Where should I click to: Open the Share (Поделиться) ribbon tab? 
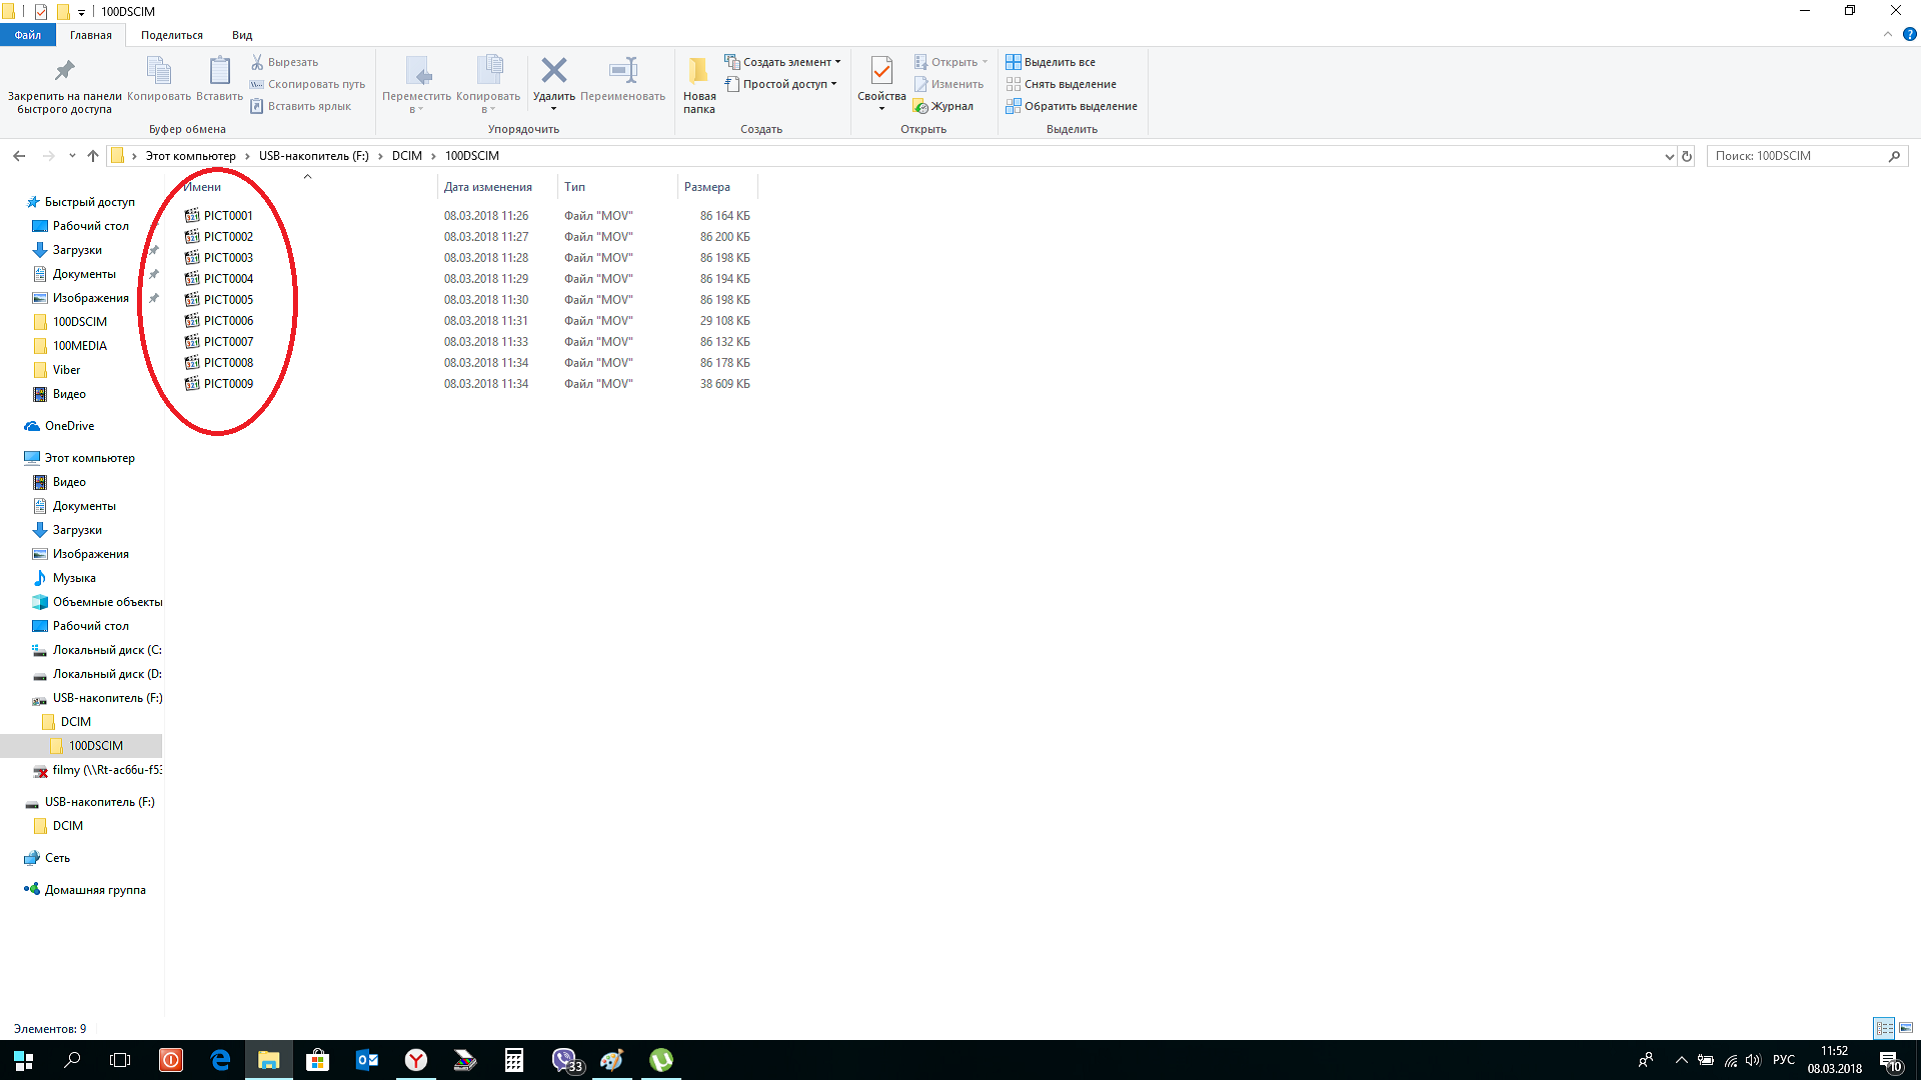(172, 35)
